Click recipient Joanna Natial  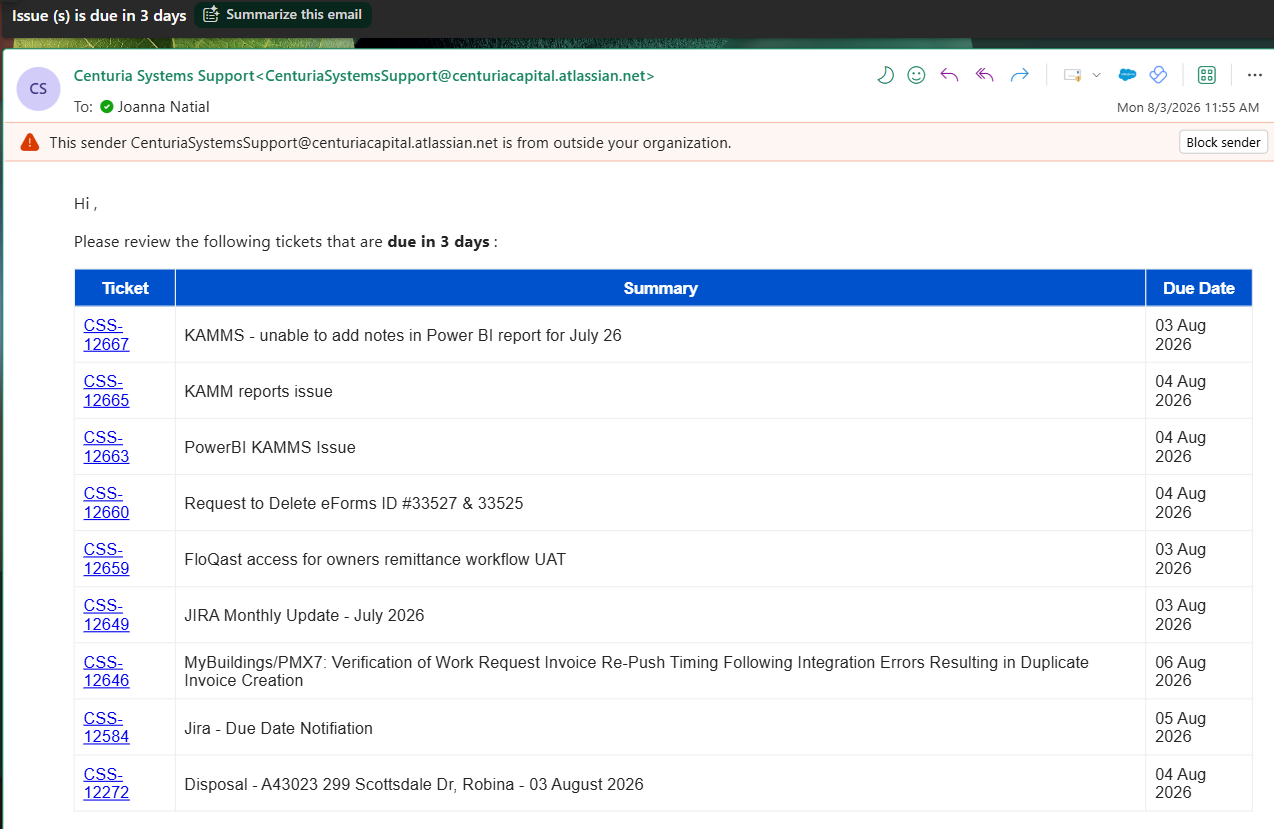(164, 106)
